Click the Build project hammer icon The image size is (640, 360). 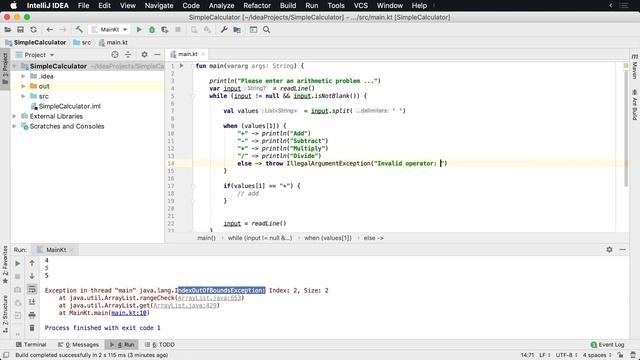click(x=79, y=29)
